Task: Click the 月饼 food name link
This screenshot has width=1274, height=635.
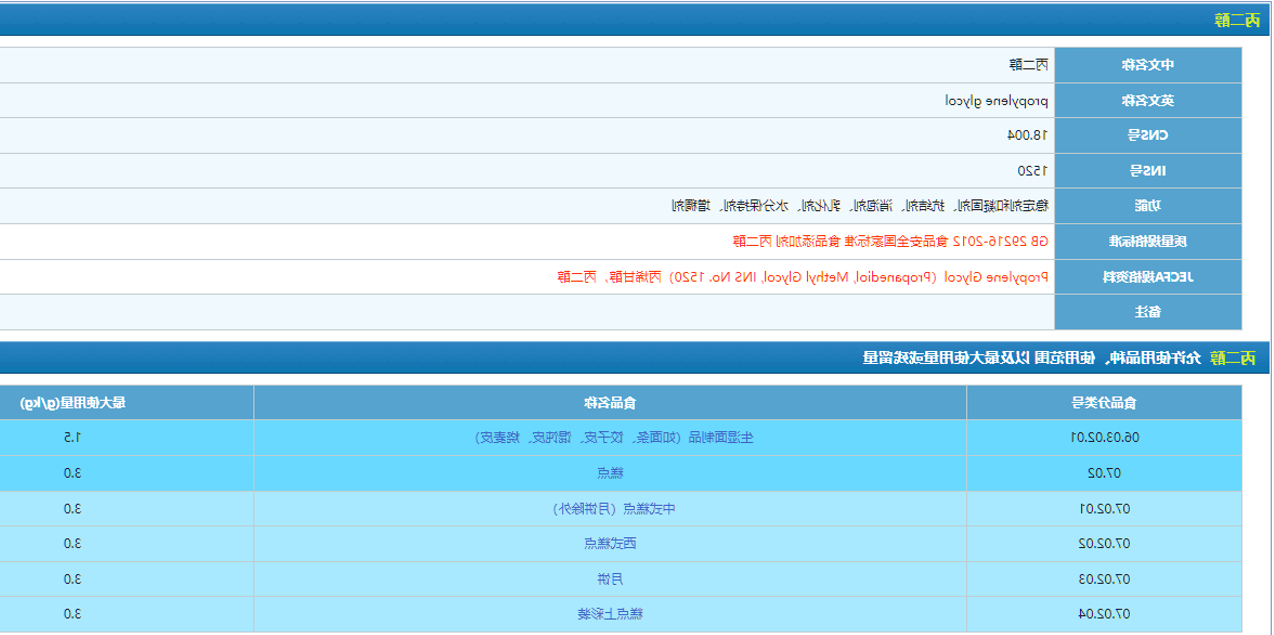Action: point(610,579)
